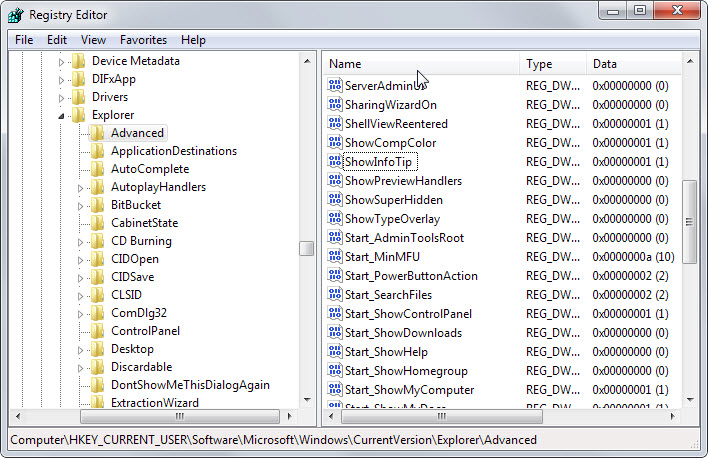Select the ShowInfoTip value name
The width and height of the screenshot is (708, 458).
click(379, 162)
